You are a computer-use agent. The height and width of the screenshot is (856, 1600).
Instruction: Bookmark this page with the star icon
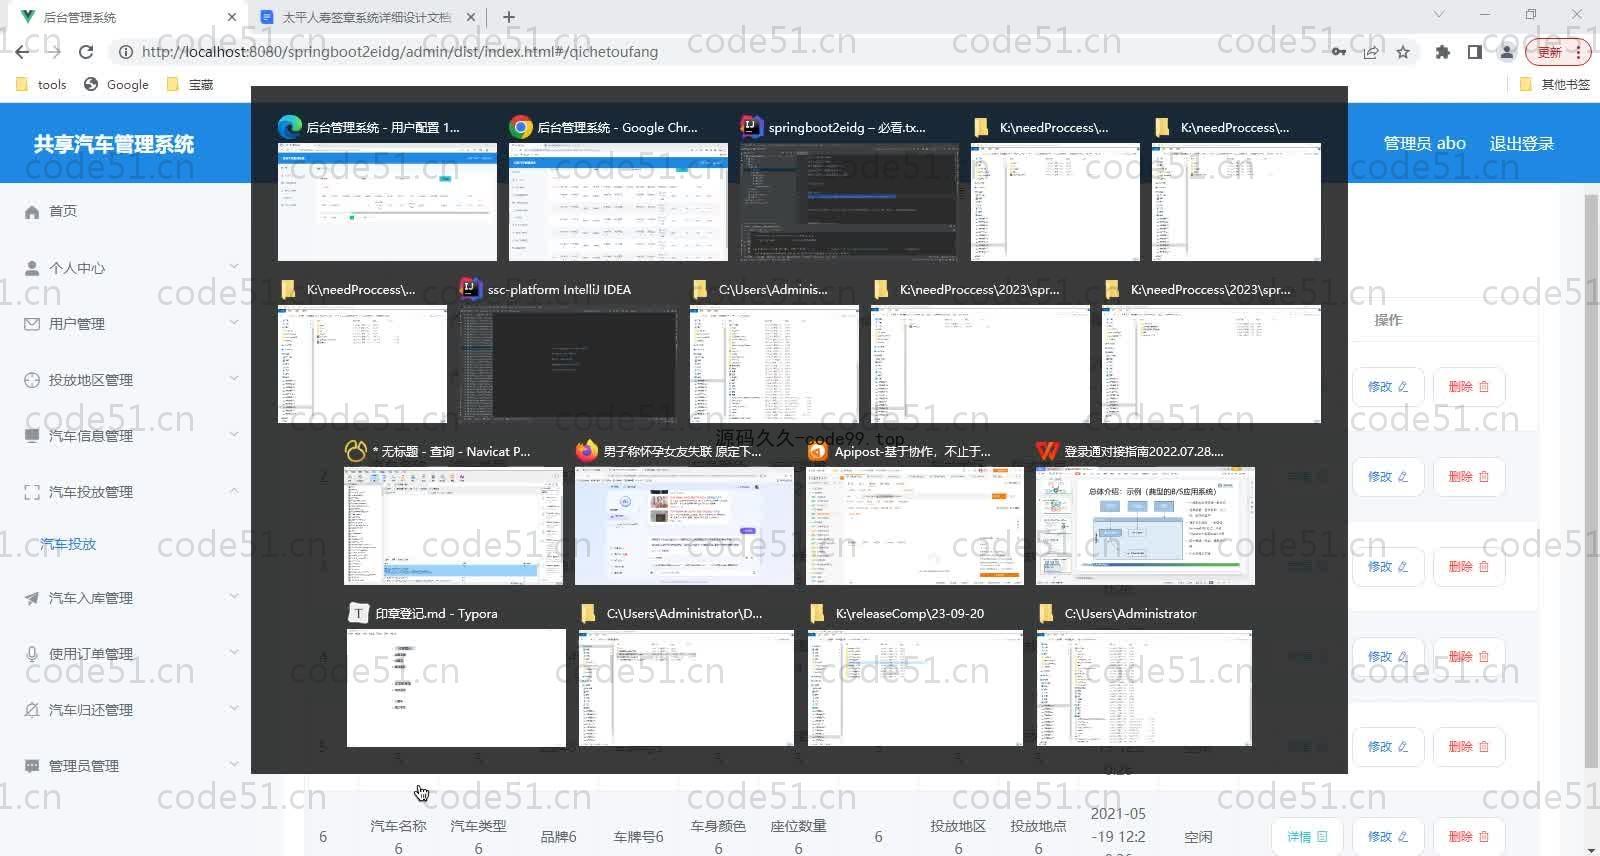pos(1403,52)
